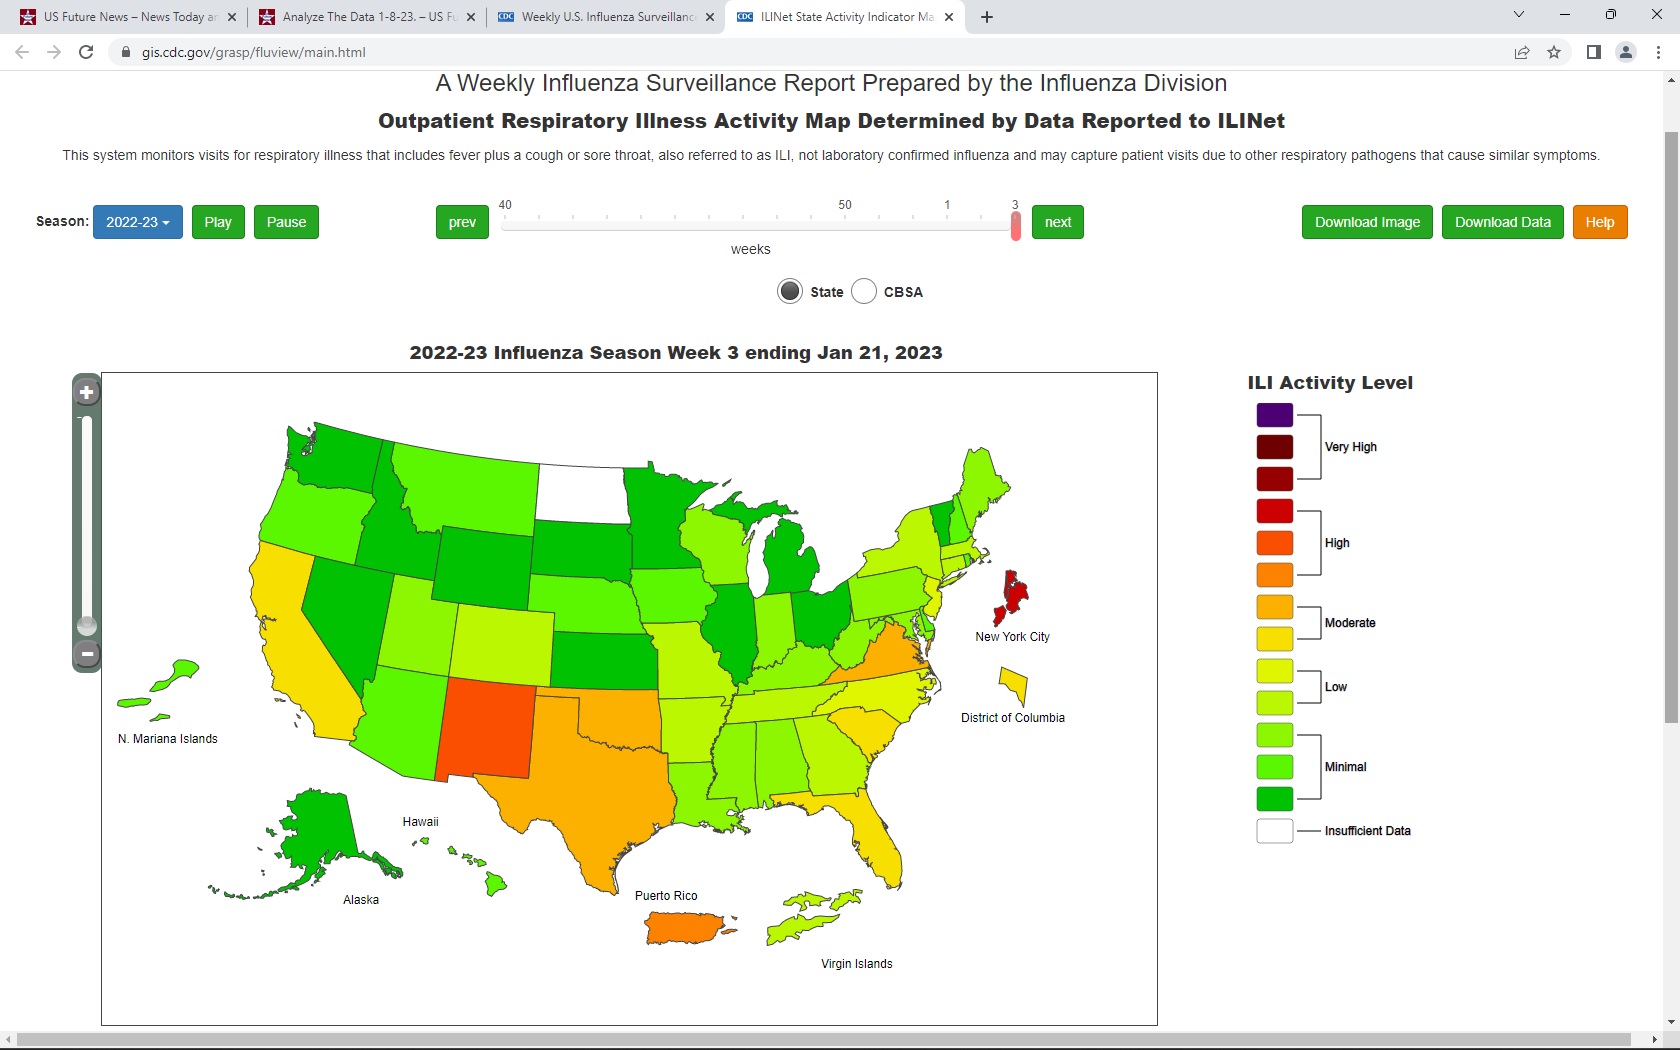Screen dimensions: 1680x1050
Task: Open the 2022-23 season dropdown
Action: click(138, 222)
